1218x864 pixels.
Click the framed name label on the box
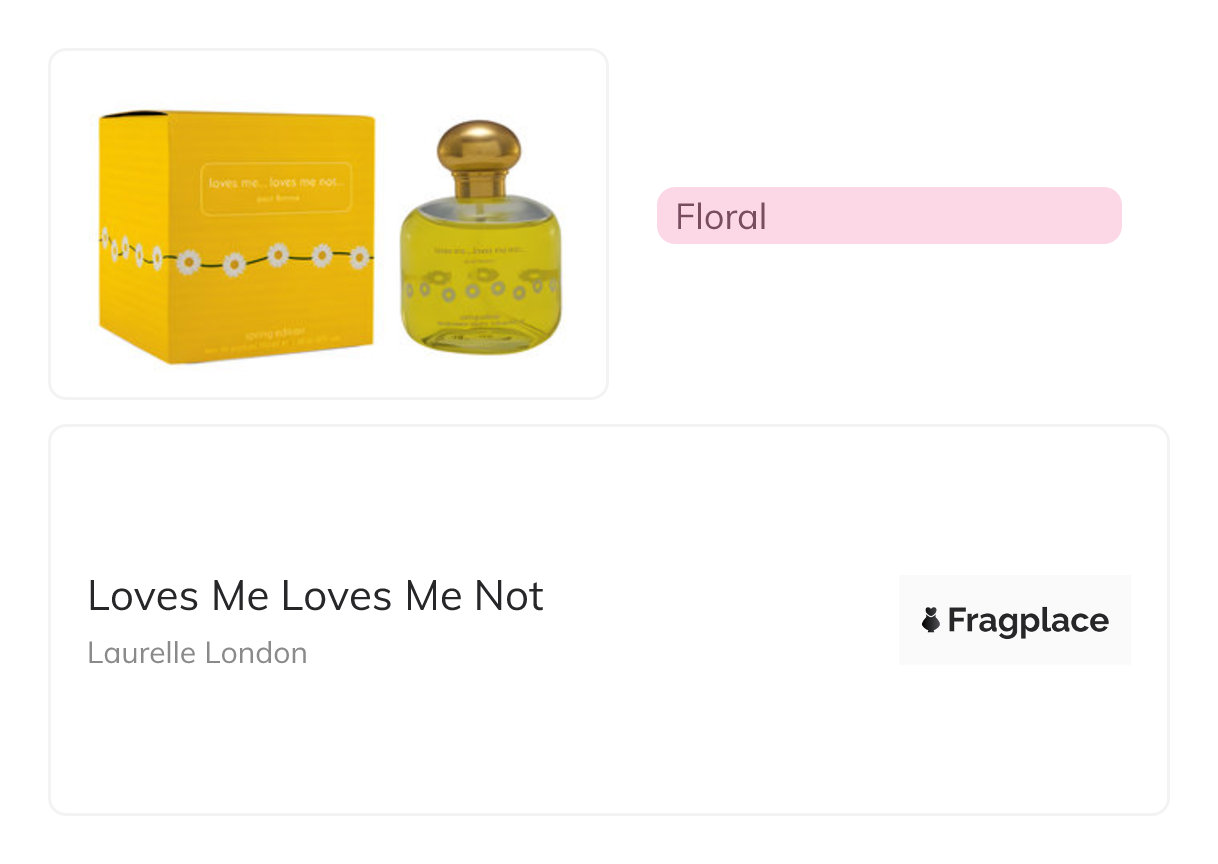click(x=275, y=188)
